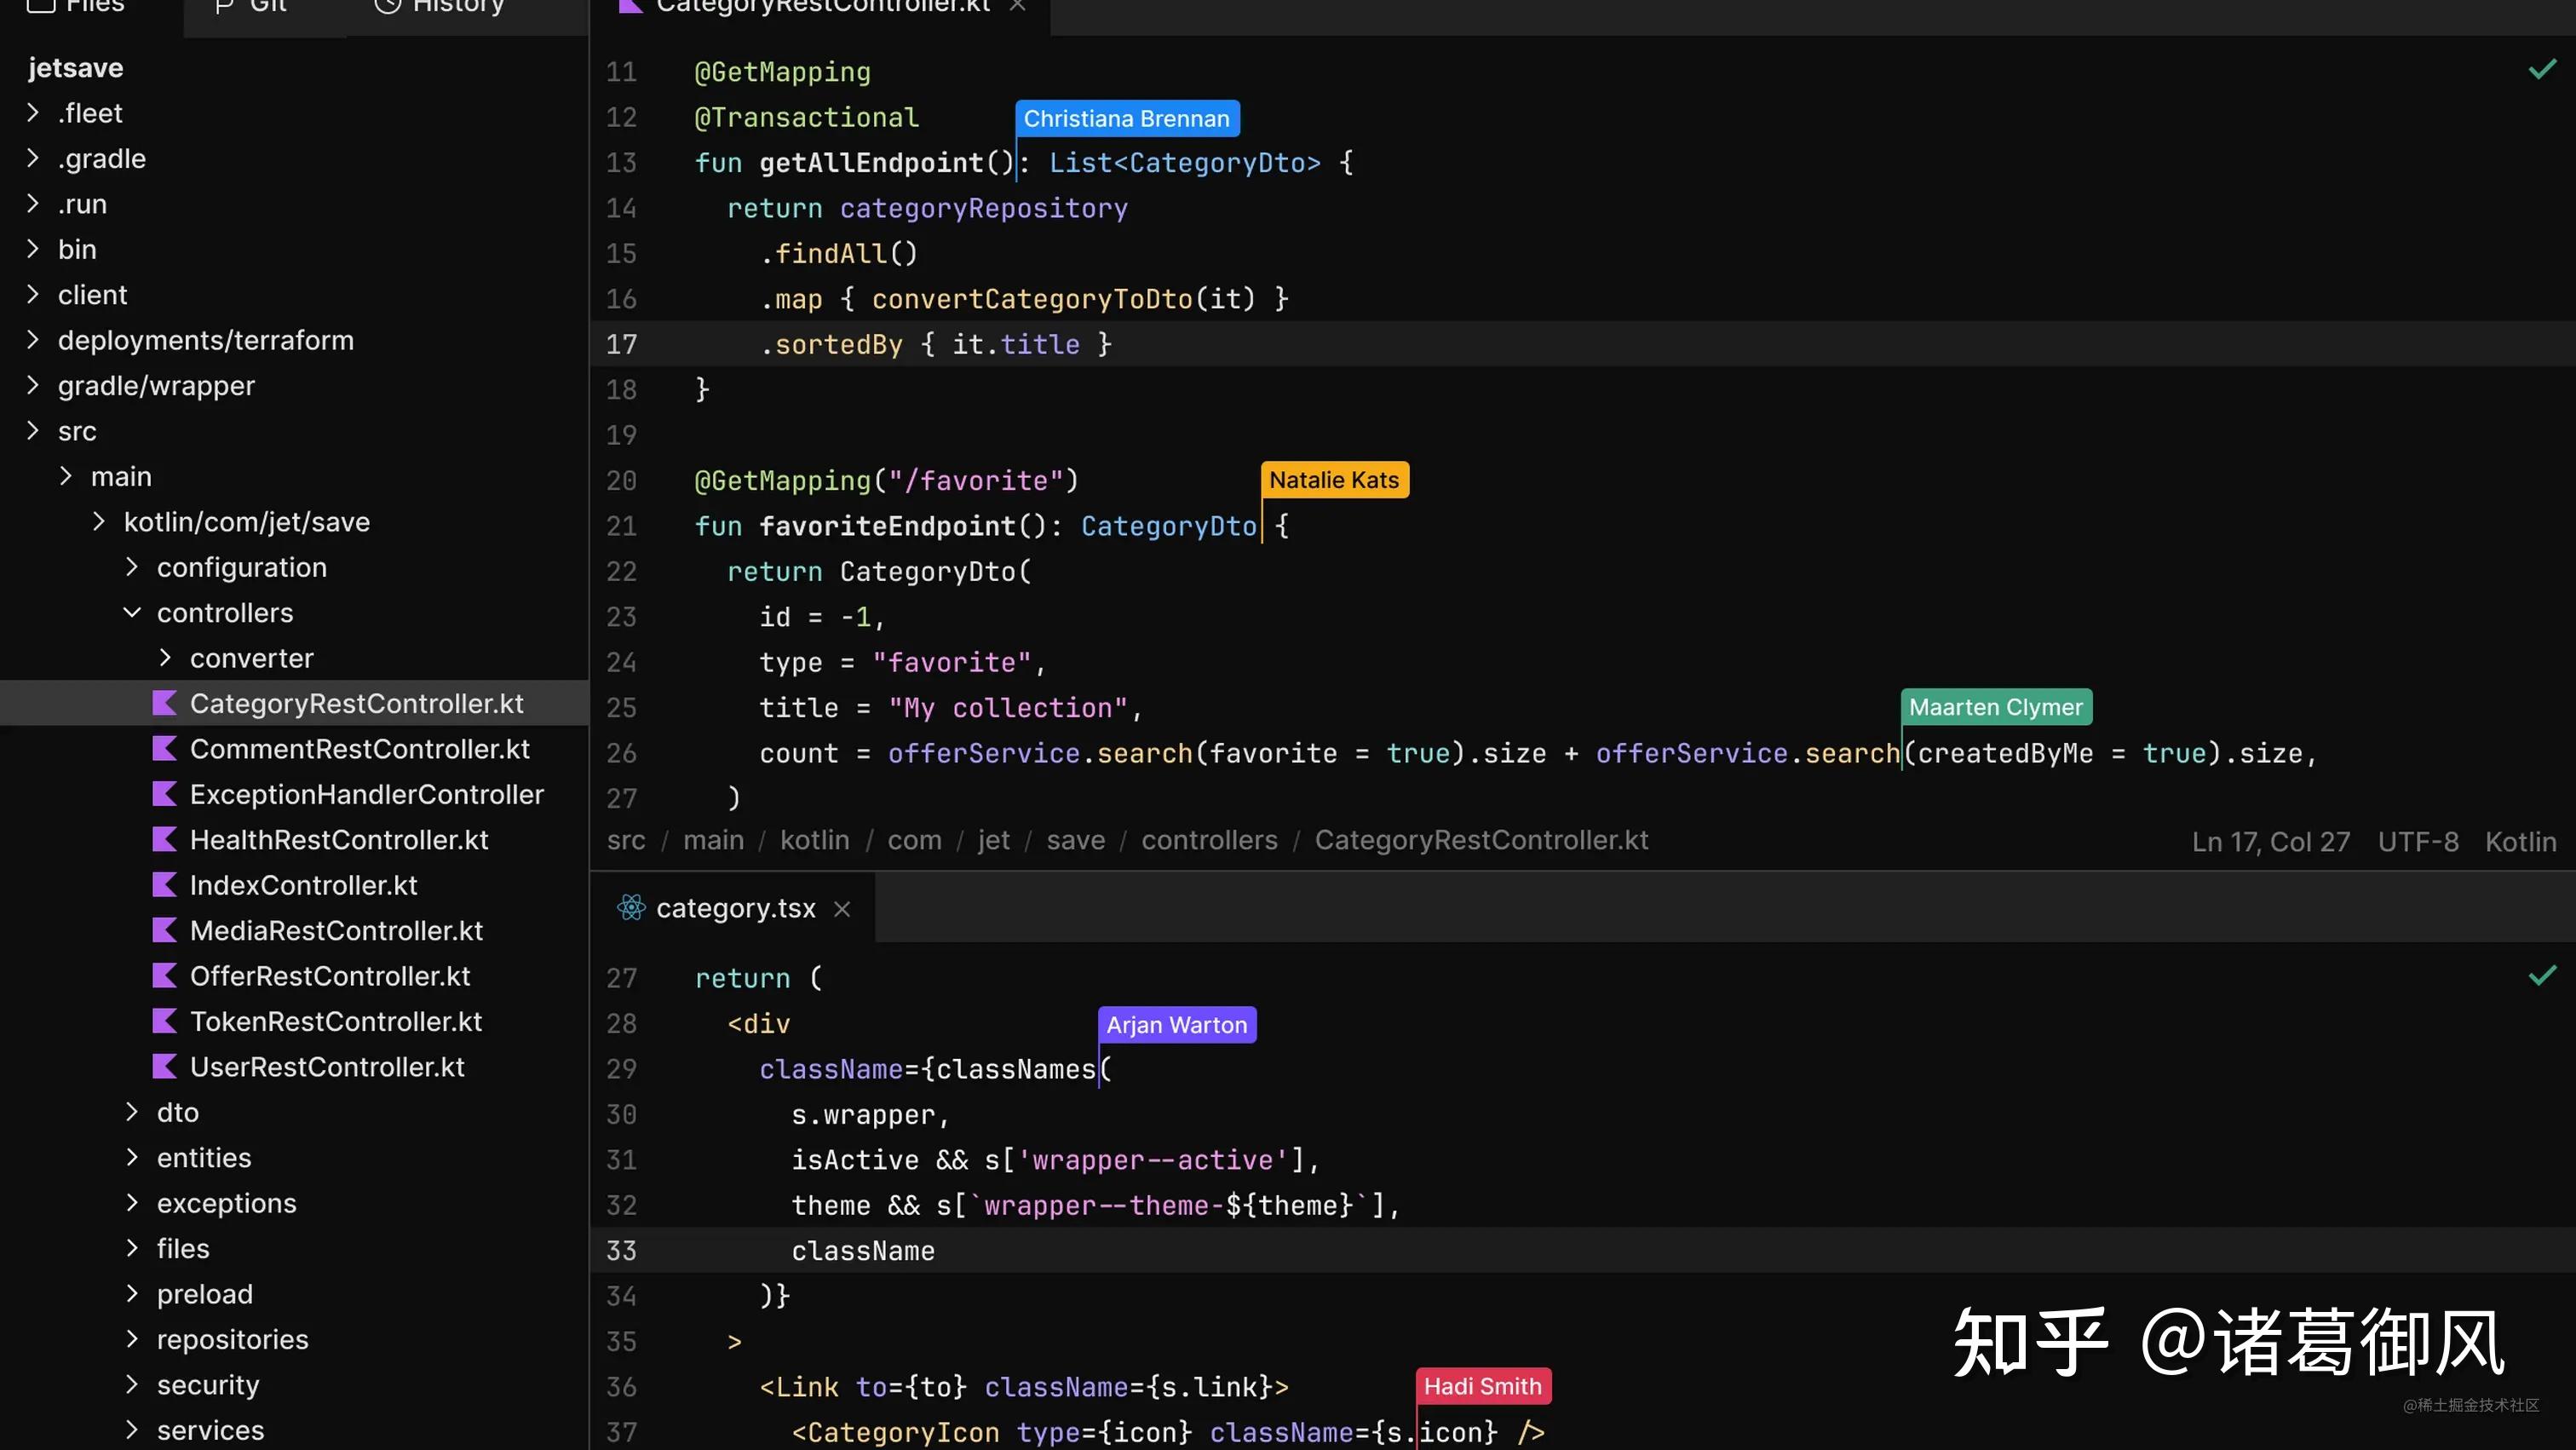Click controllers in the breadcrumb path

[1209, 841]
